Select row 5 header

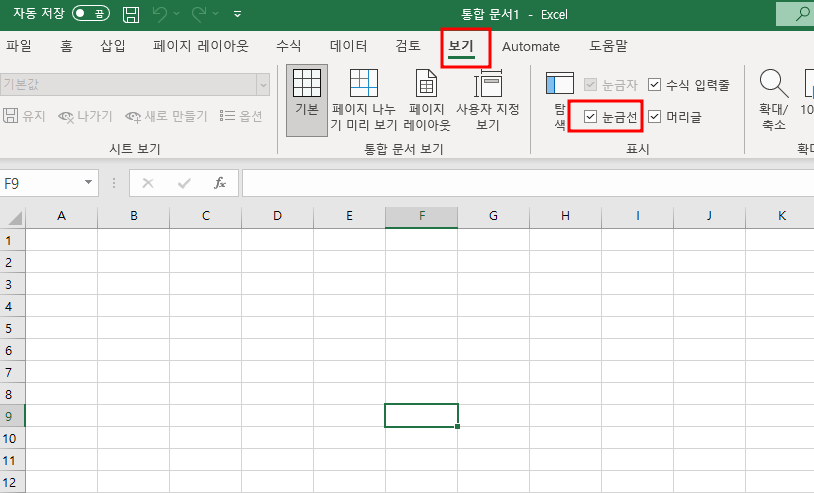pyautogui.click(x=12, y=328)
